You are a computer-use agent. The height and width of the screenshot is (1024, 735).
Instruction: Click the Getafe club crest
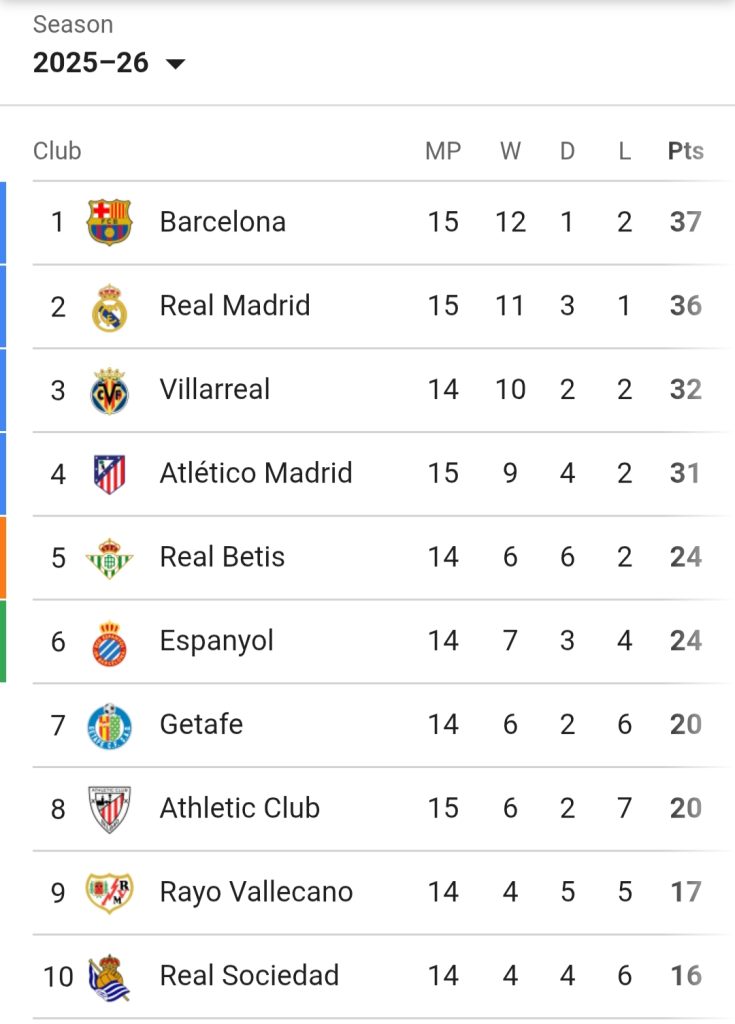click(109, 725)
